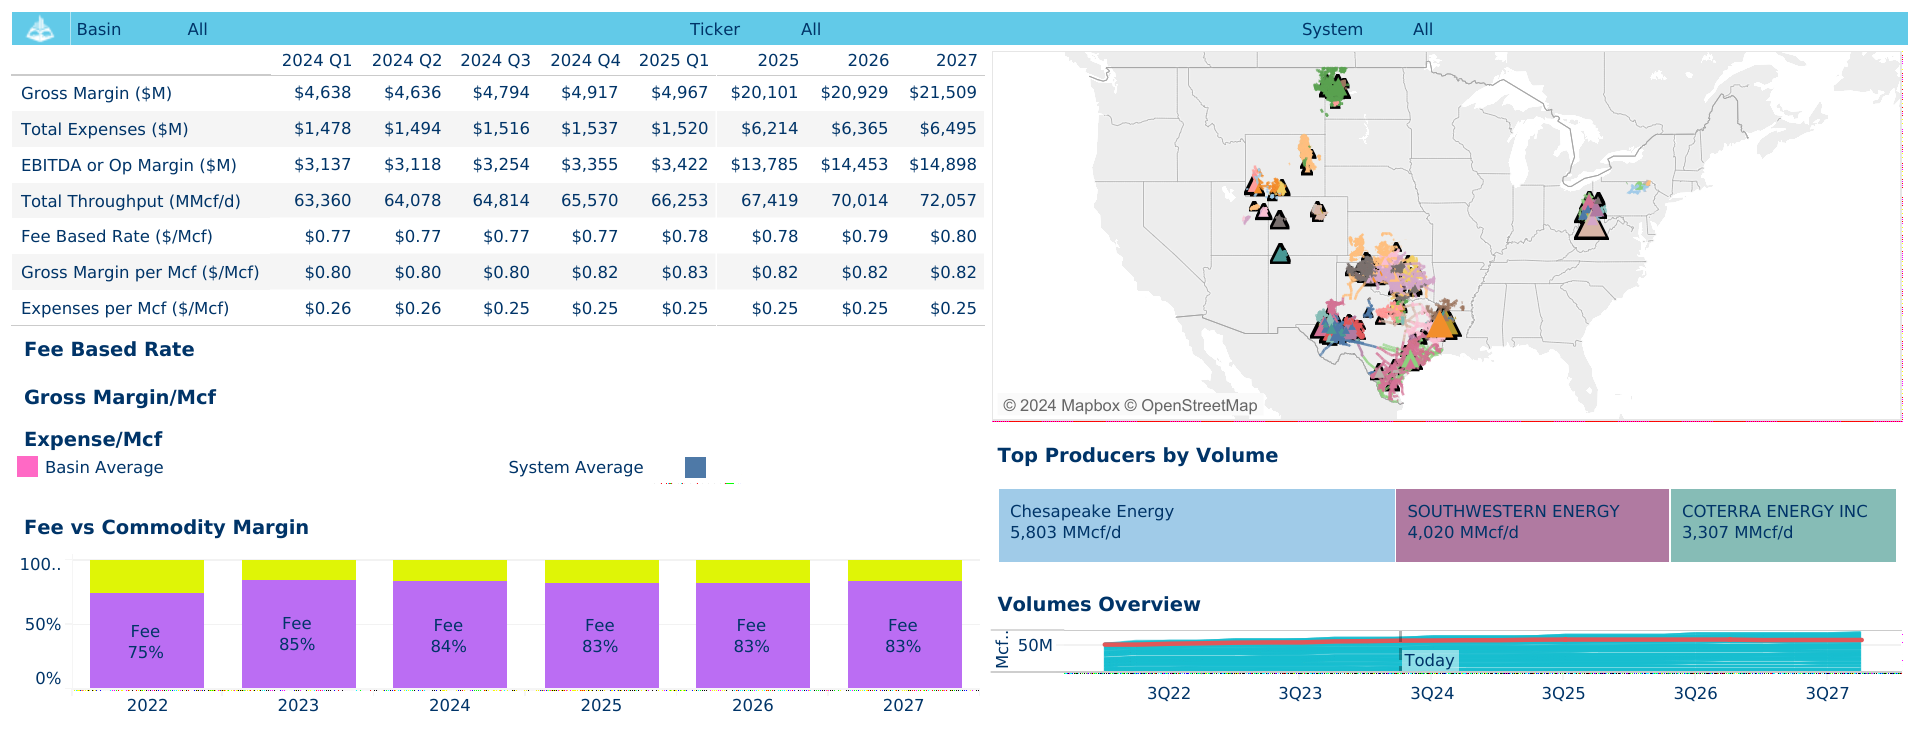Click the Gross Margin per Mcf row label
This screenshot has height=737, width=1920.
[140, 272]
